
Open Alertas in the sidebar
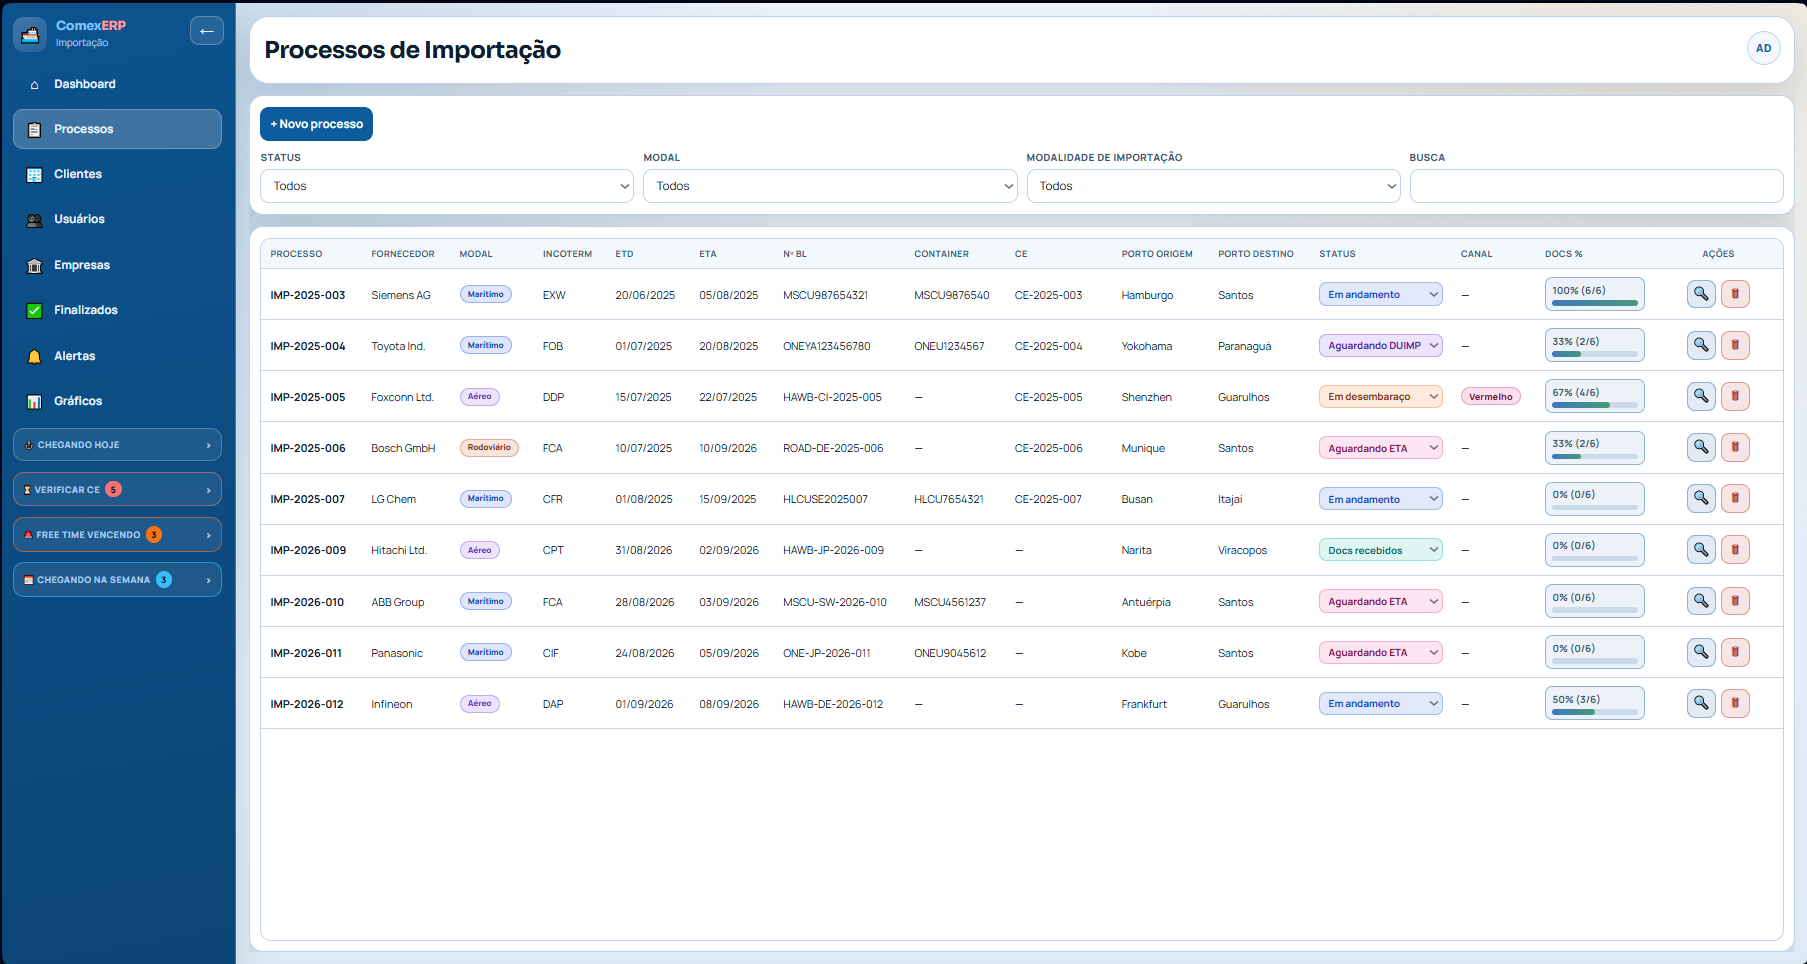click(117, 356)
